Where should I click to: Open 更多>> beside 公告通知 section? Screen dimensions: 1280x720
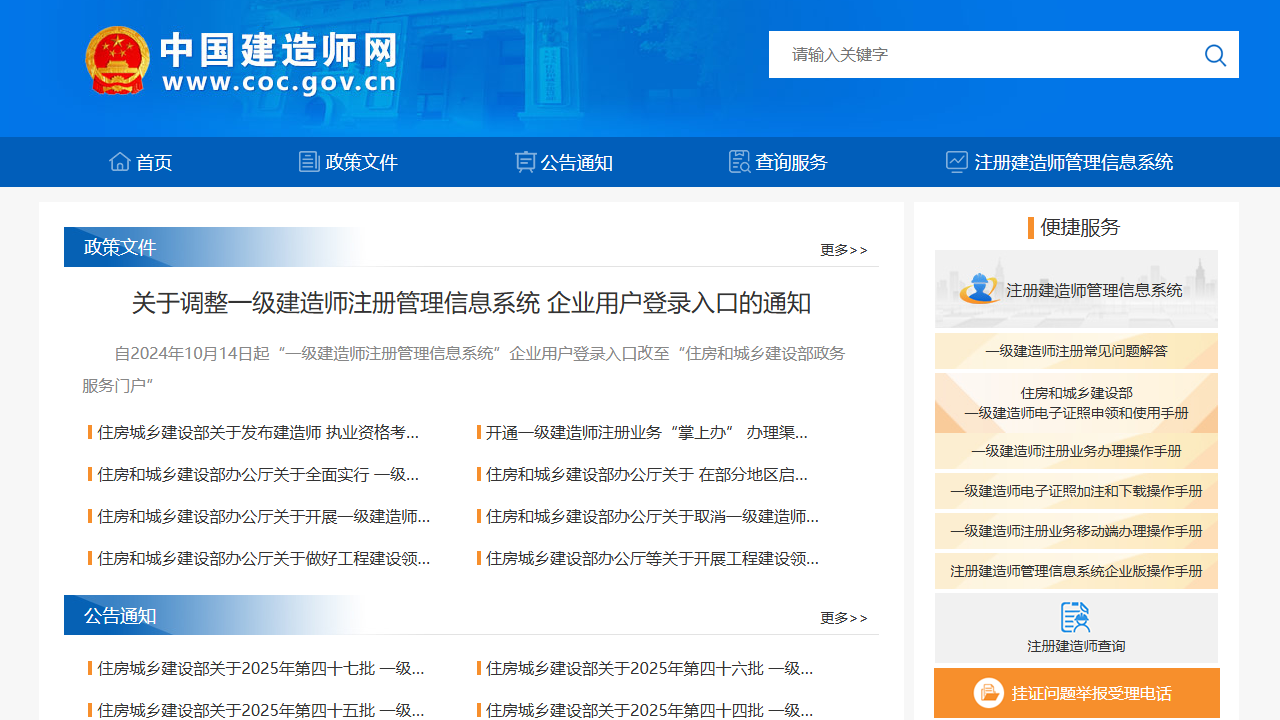point(844,617)
